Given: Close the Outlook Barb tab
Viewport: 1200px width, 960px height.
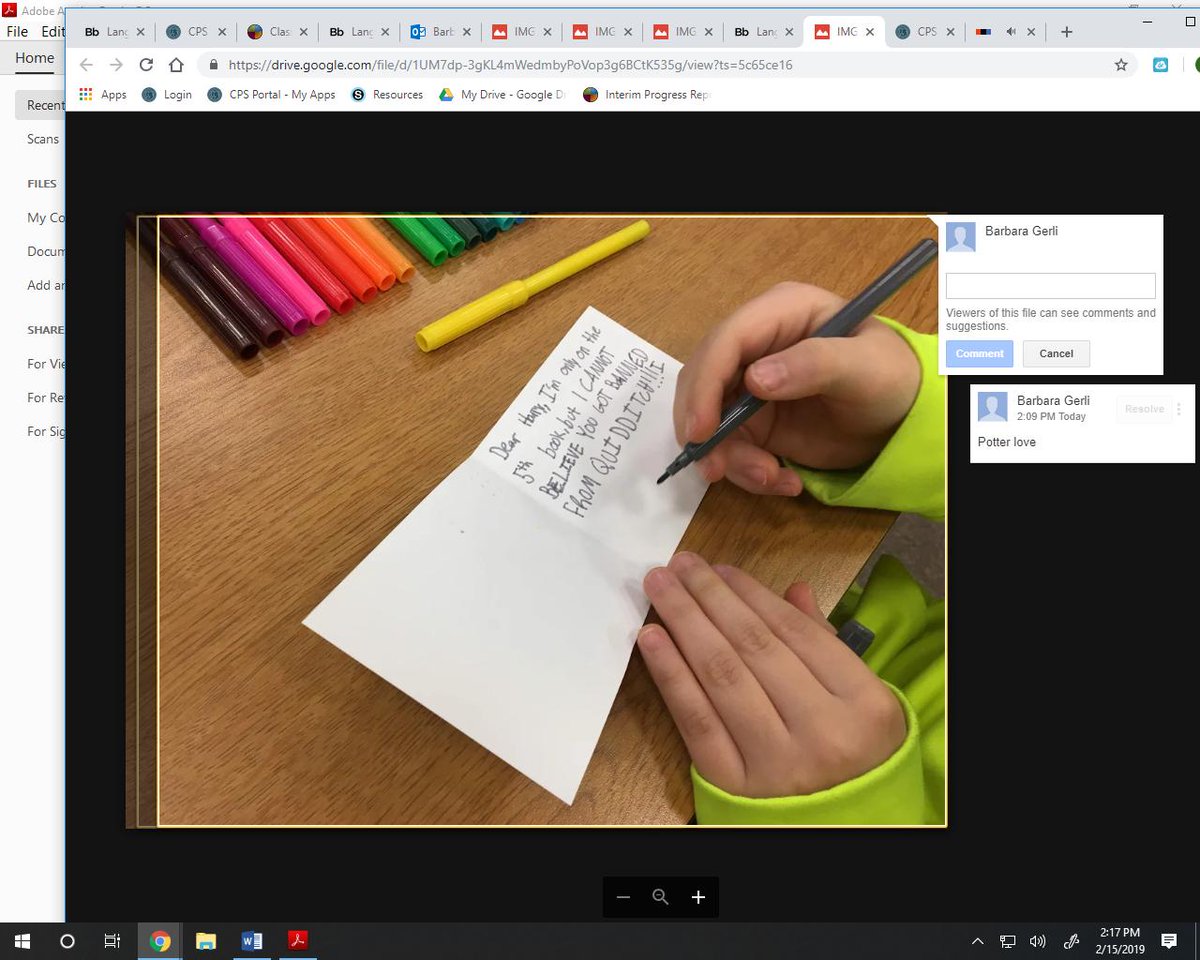Looking at the screenshot, I should pos(467,32).
